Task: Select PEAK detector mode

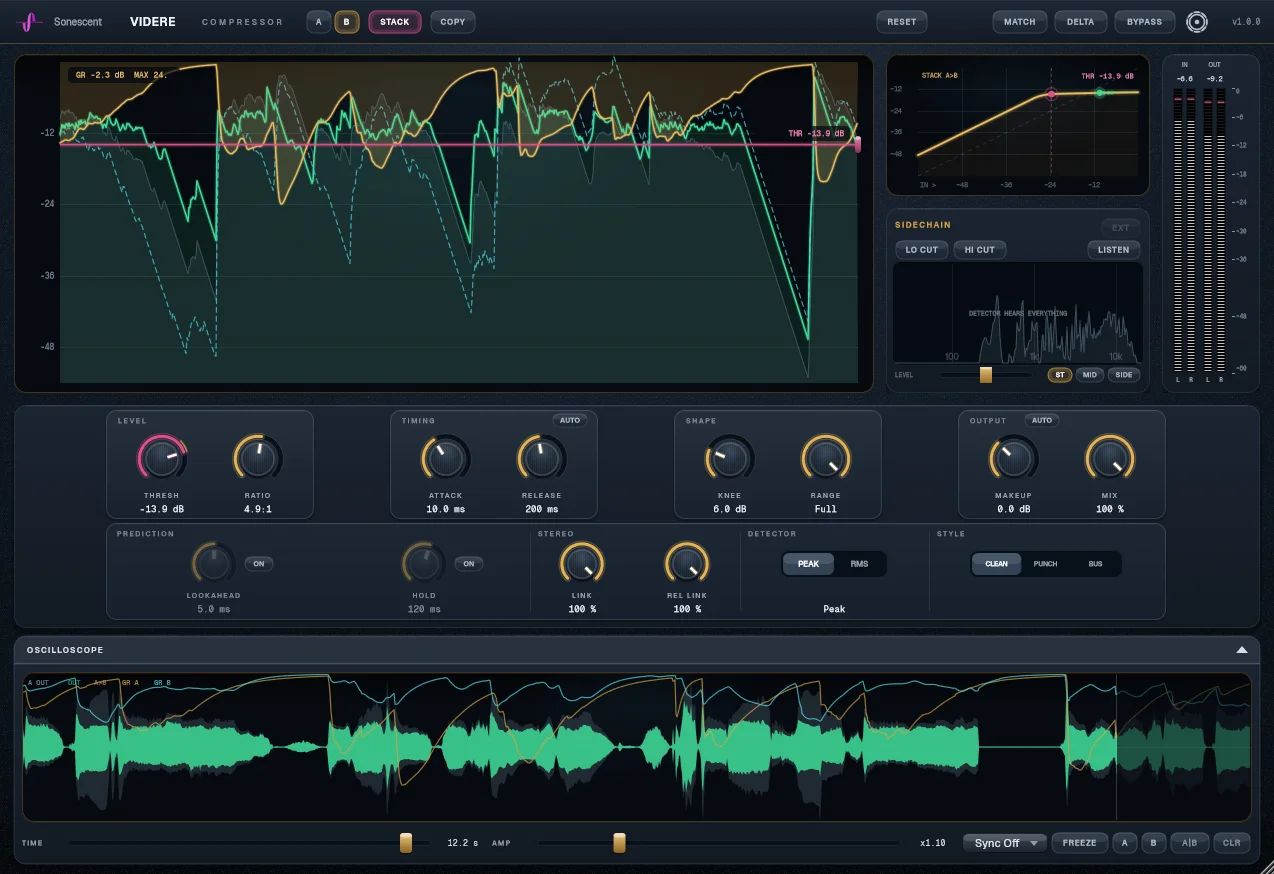Action: click(808, 564)
